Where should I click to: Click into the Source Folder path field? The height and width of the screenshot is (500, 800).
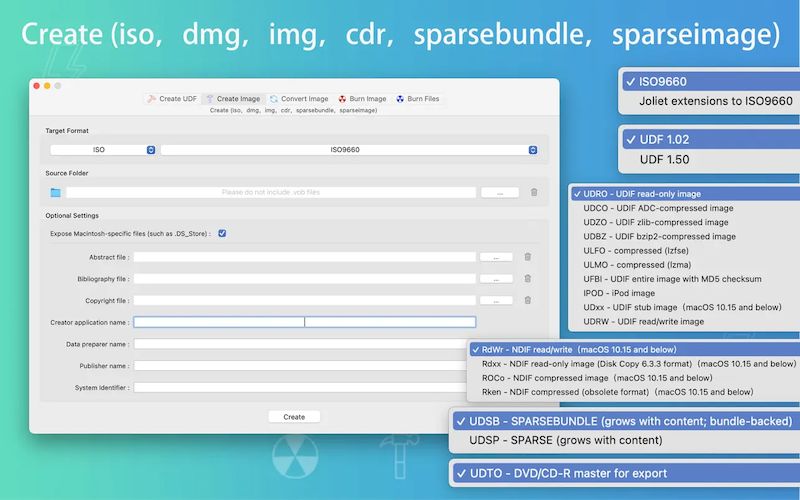271,192
